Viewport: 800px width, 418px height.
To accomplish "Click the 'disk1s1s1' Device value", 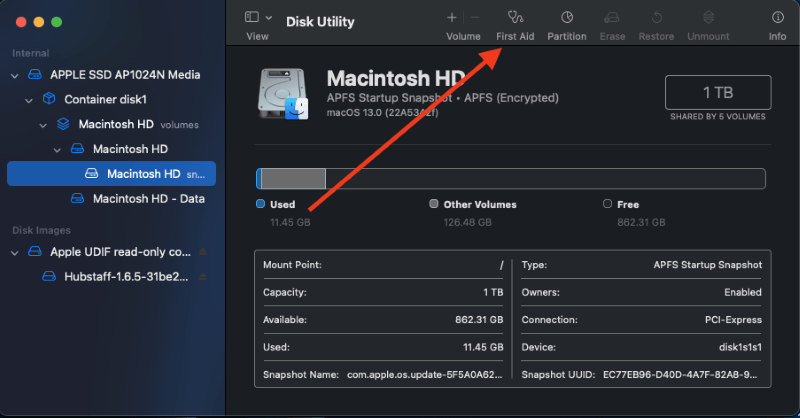I will (x=740, y=347).
